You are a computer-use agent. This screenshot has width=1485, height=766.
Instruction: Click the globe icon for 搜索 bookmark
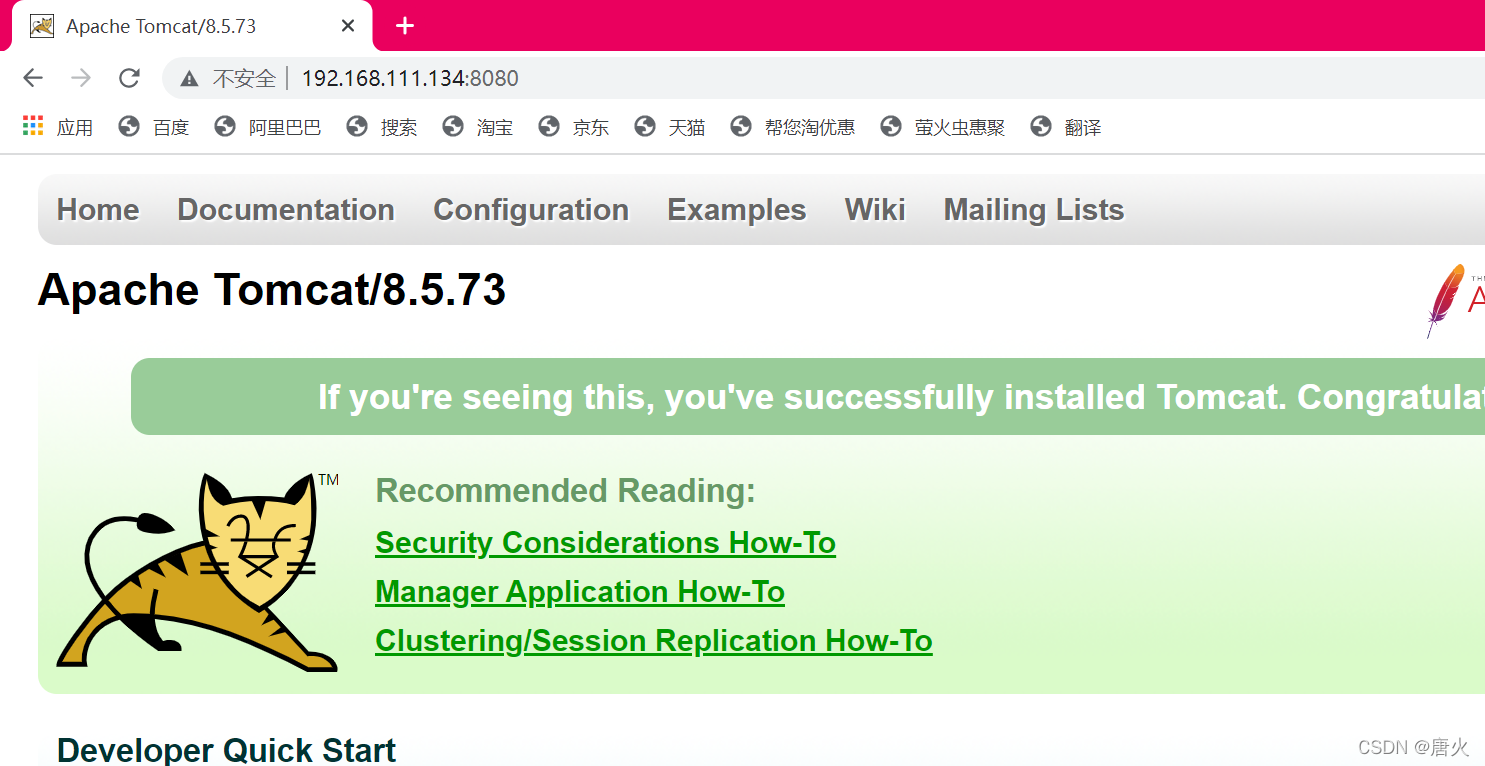pos(357,126)
